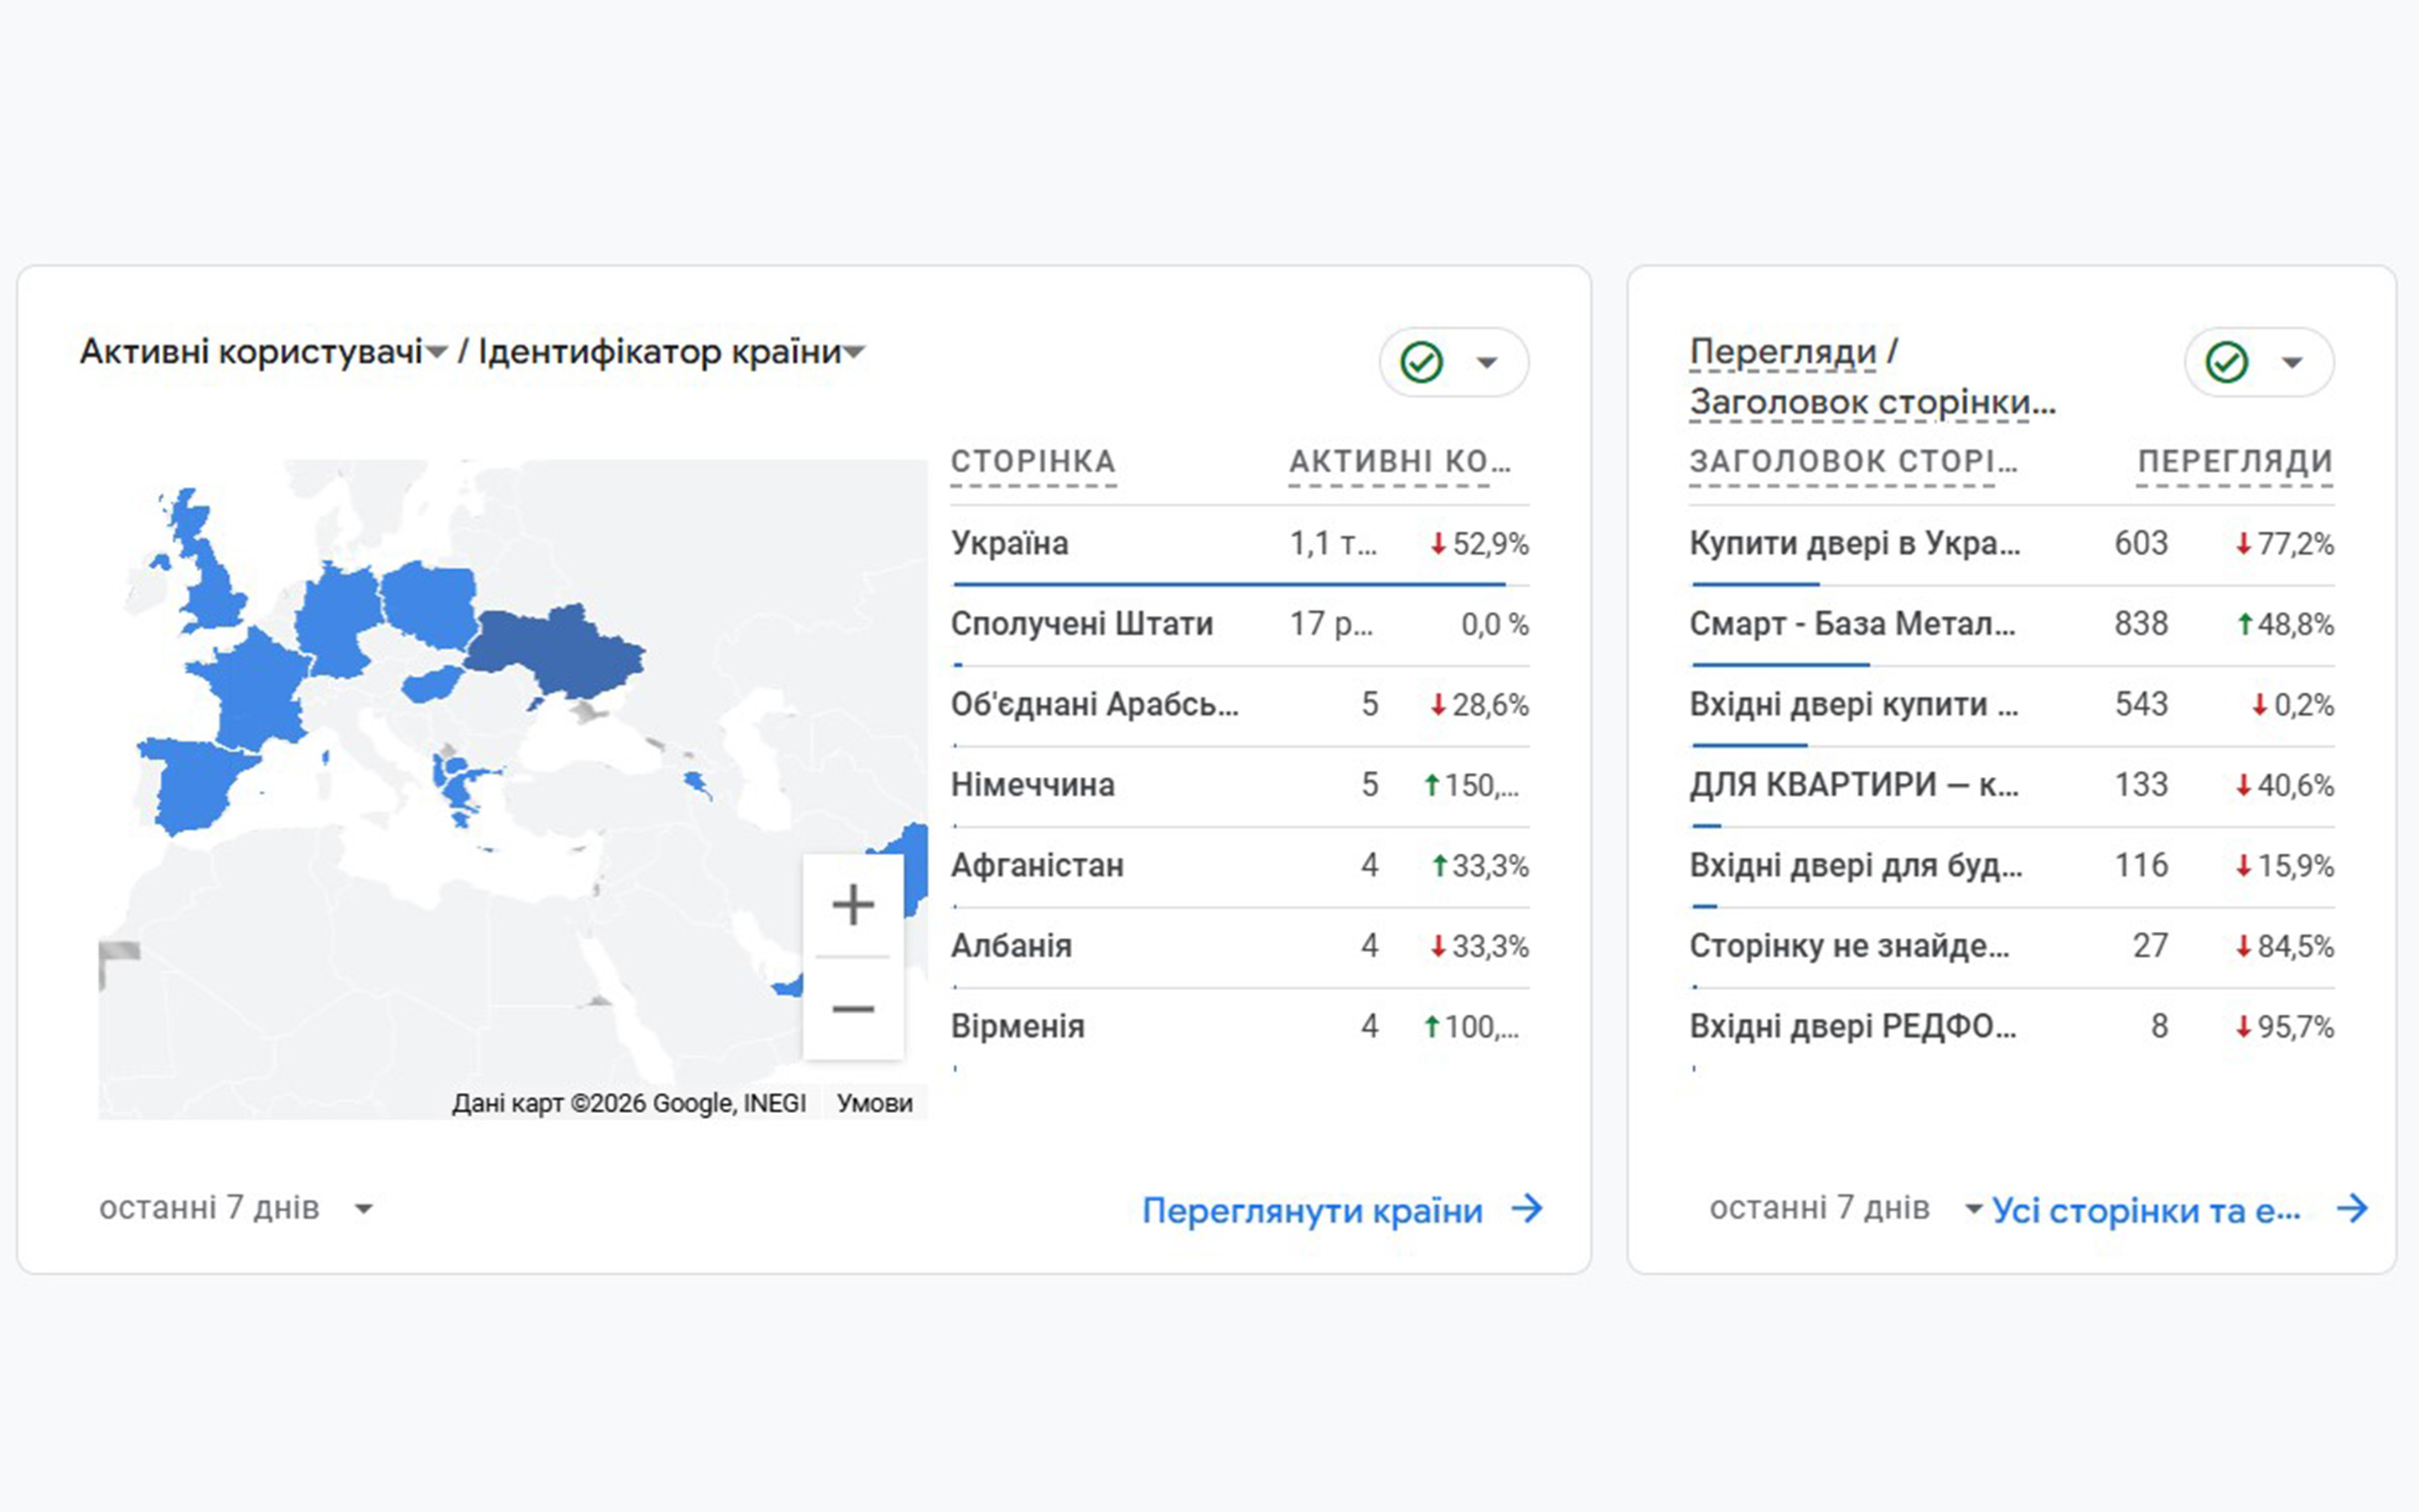Click the 543 views value
Viewport: 2419px width, 1512px height.
tap(2141, 705)
